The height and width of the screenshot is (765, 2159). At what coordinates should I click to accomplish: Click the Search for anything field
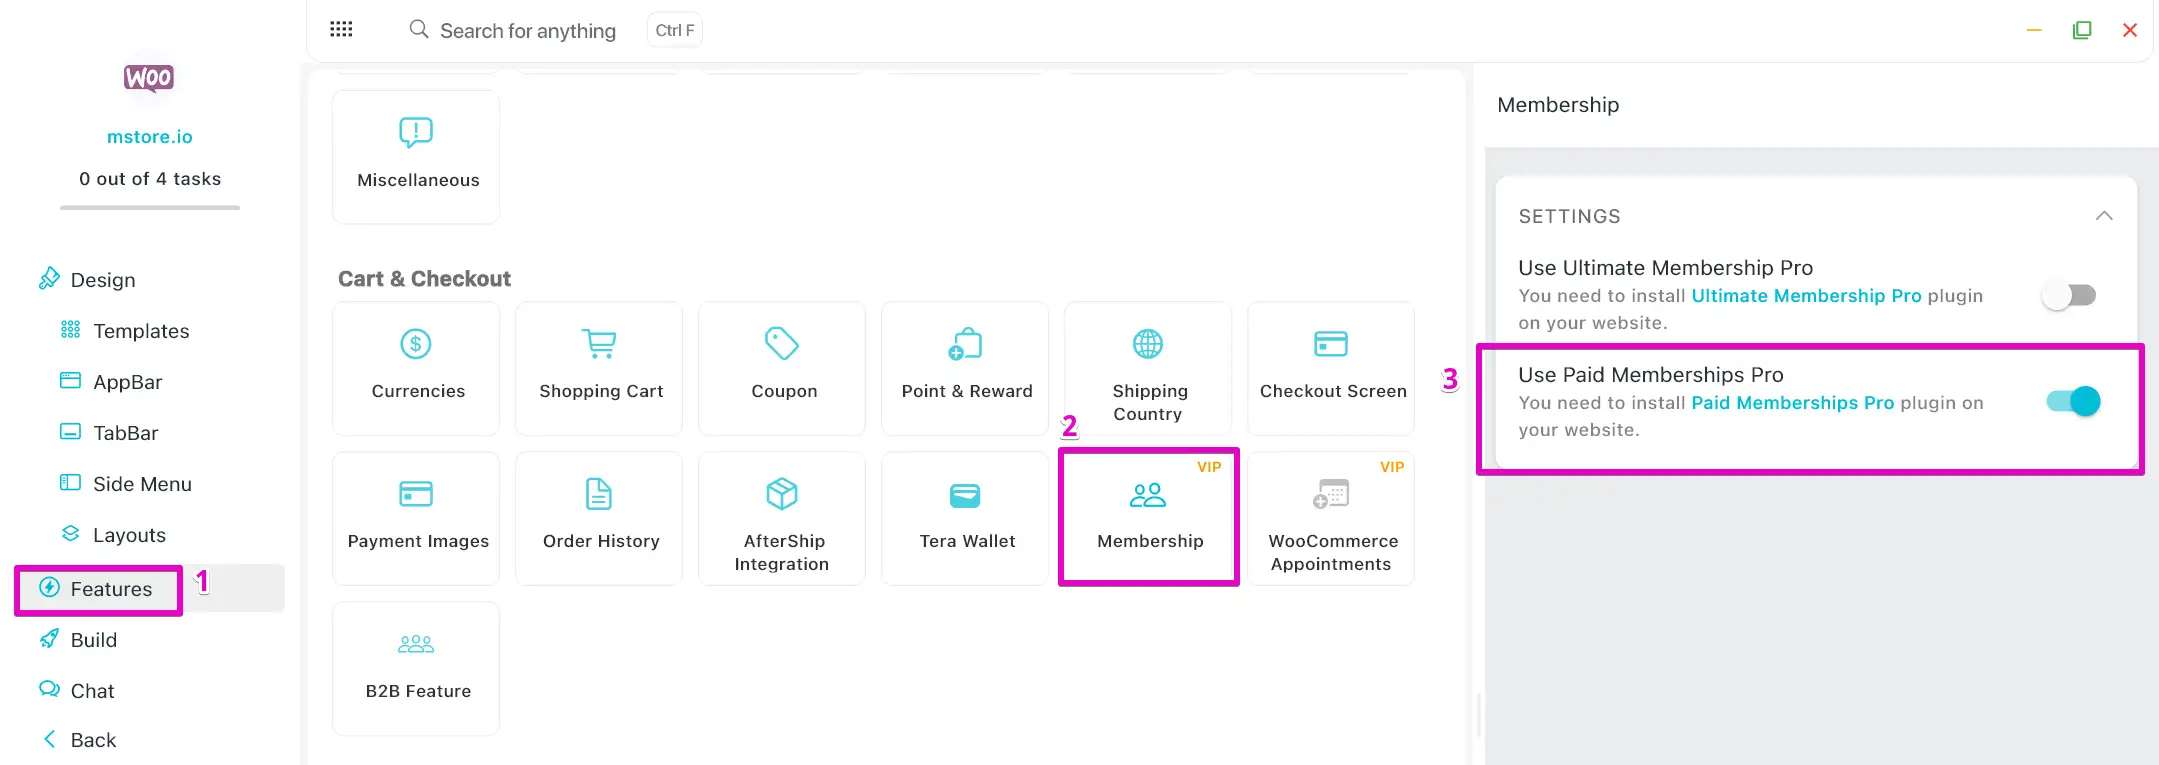(527, 31)
